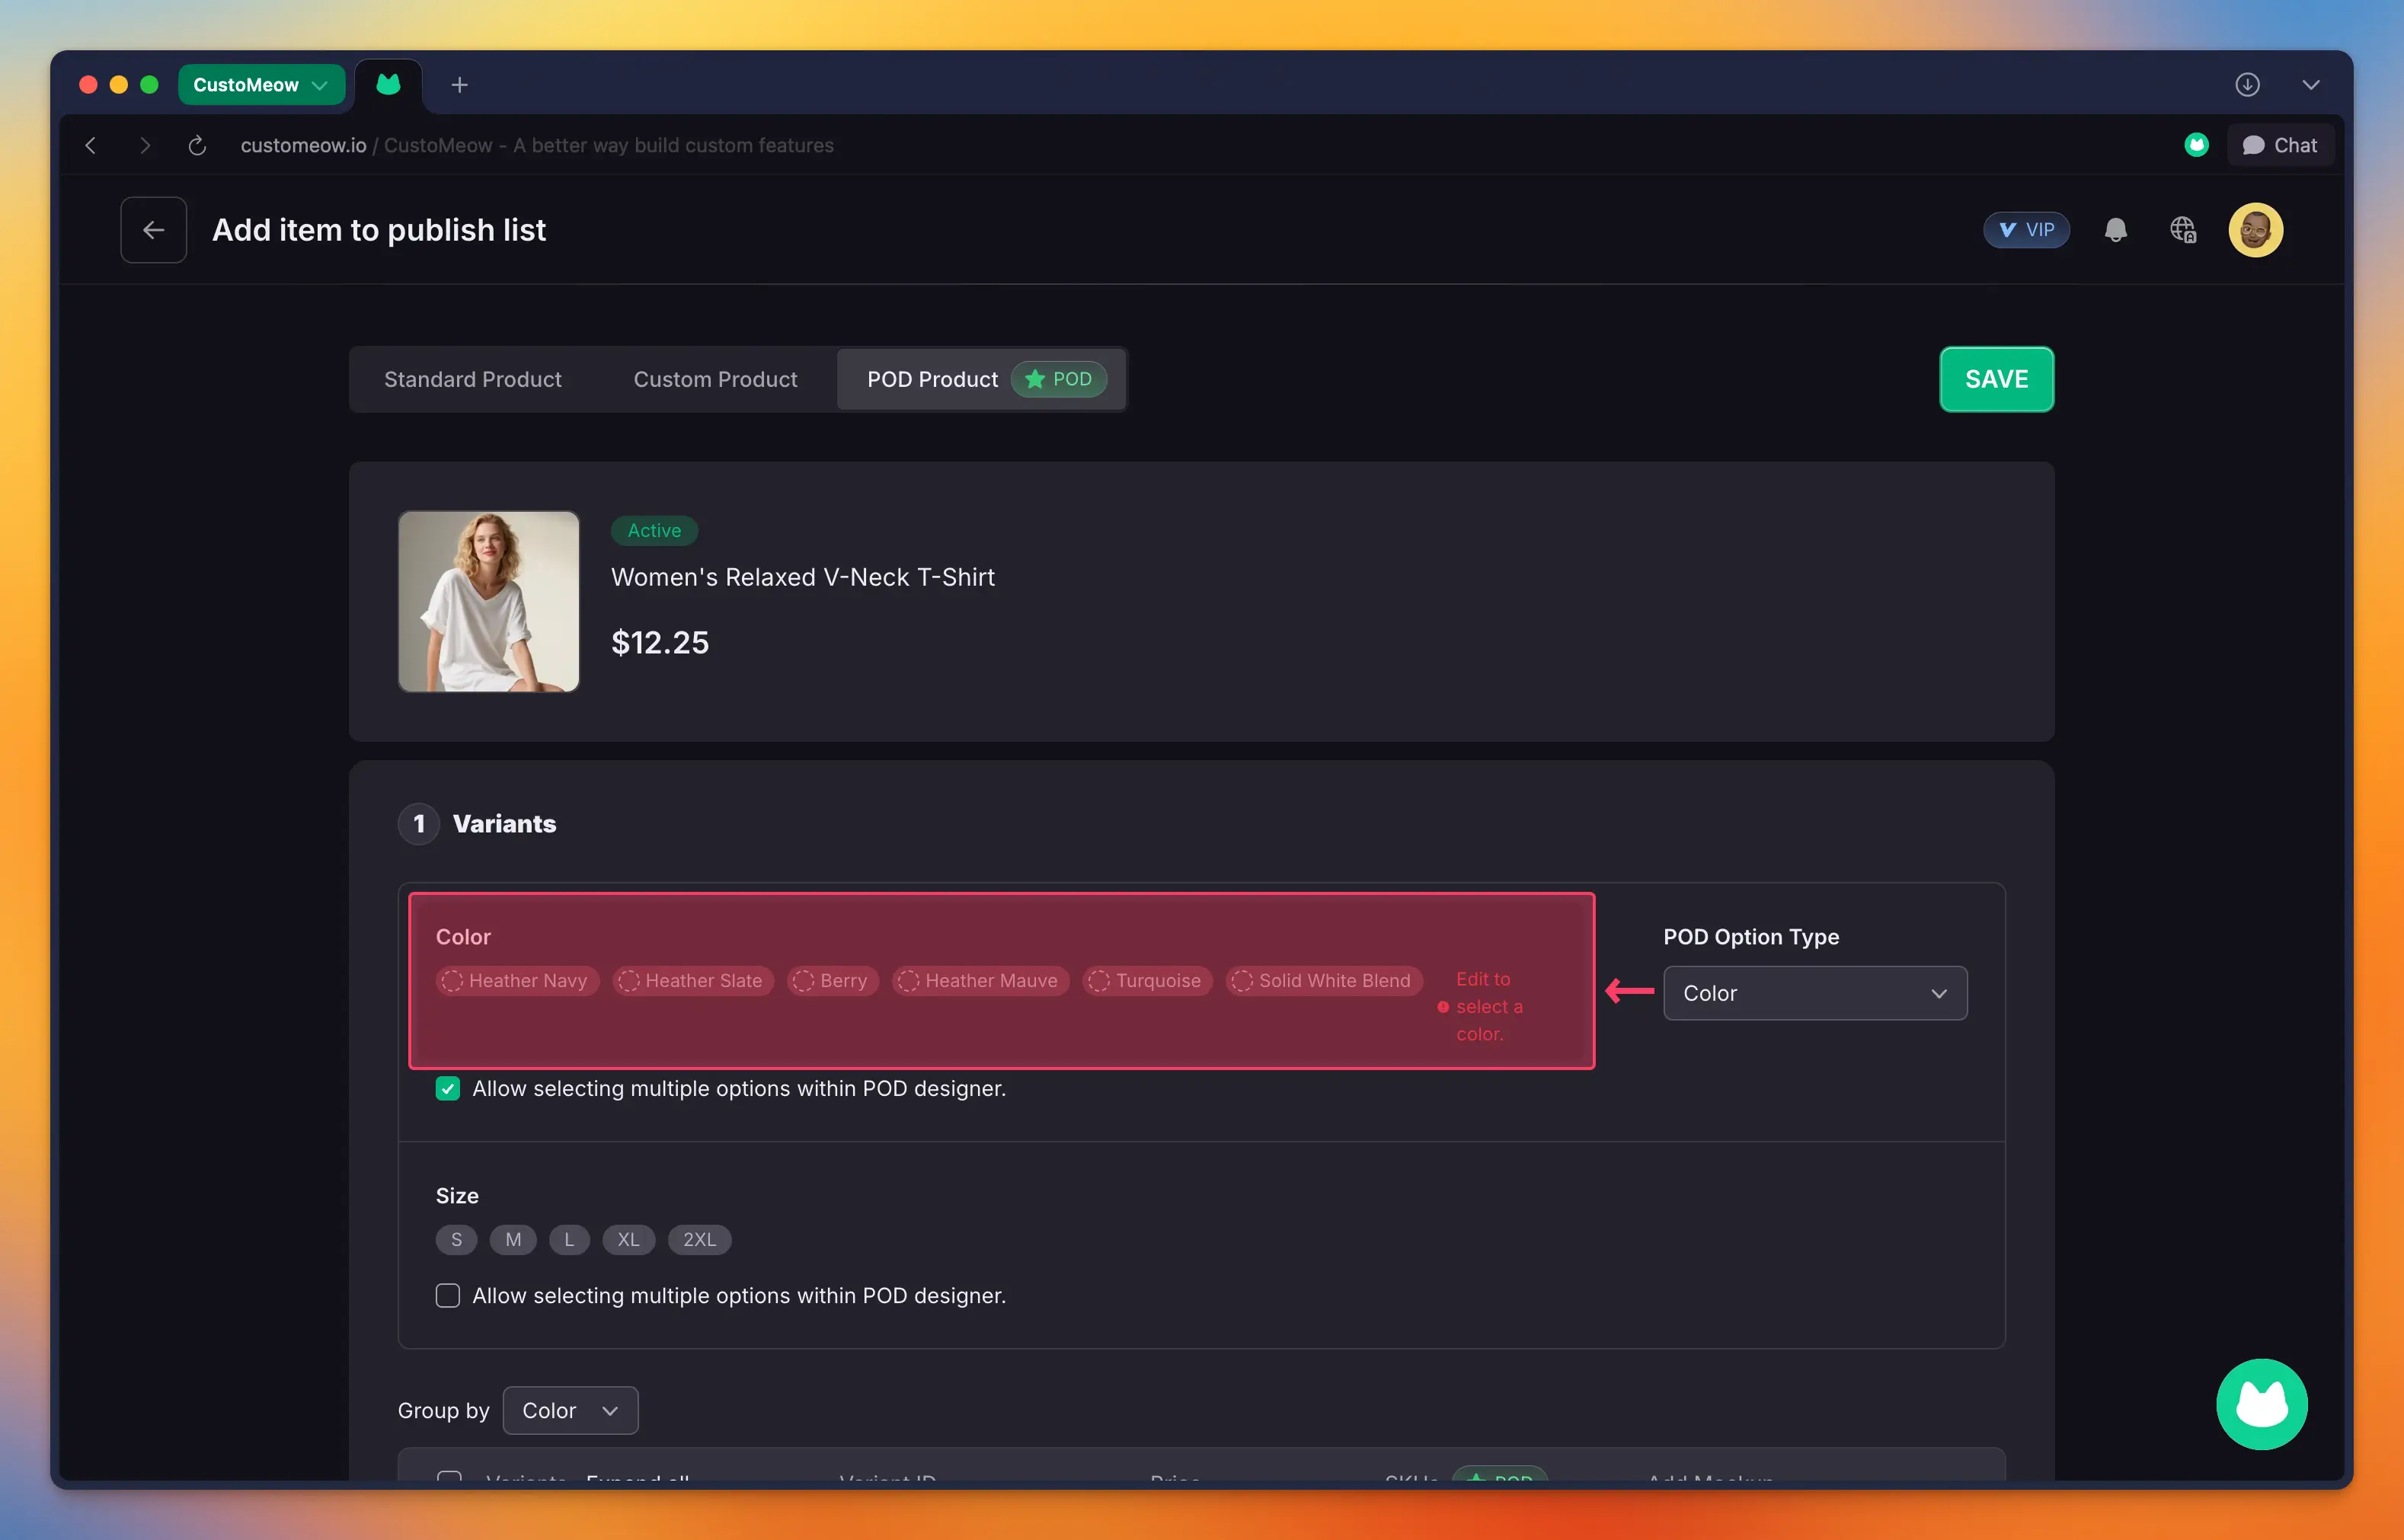
Task: Click the SAVE button
Action: [x=1996, y=380]
